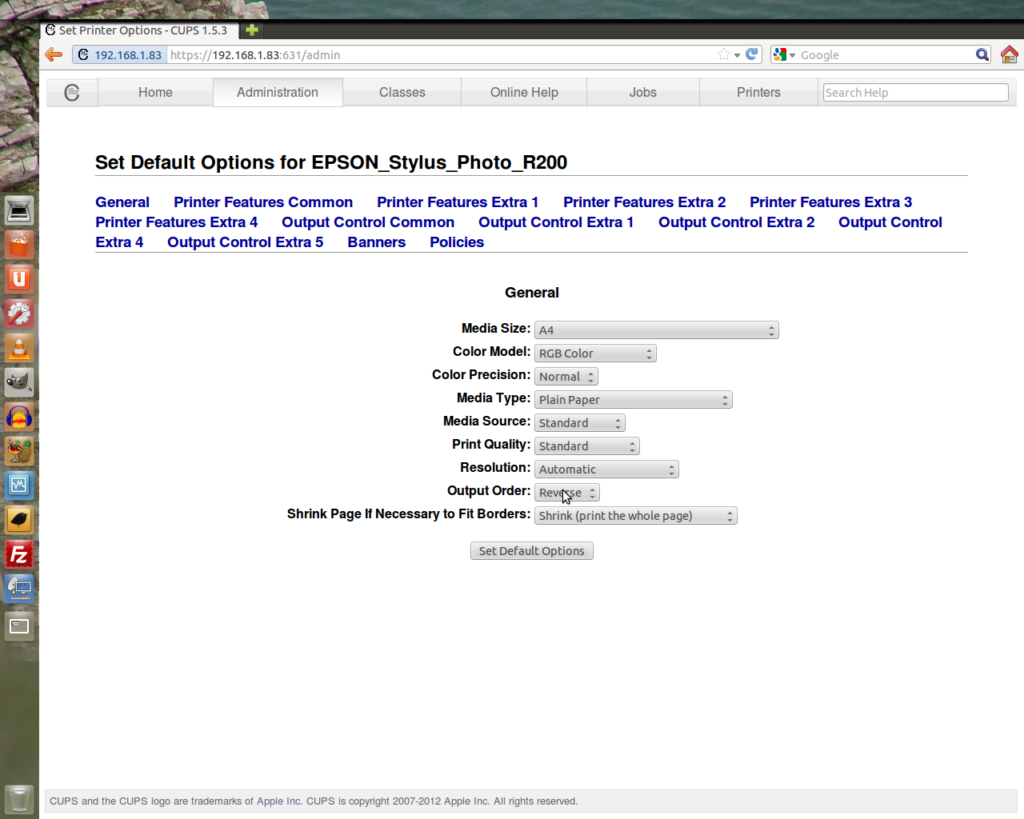Open the Banners link
This screenshot has height=819, width=1024.
click(377, 242)
